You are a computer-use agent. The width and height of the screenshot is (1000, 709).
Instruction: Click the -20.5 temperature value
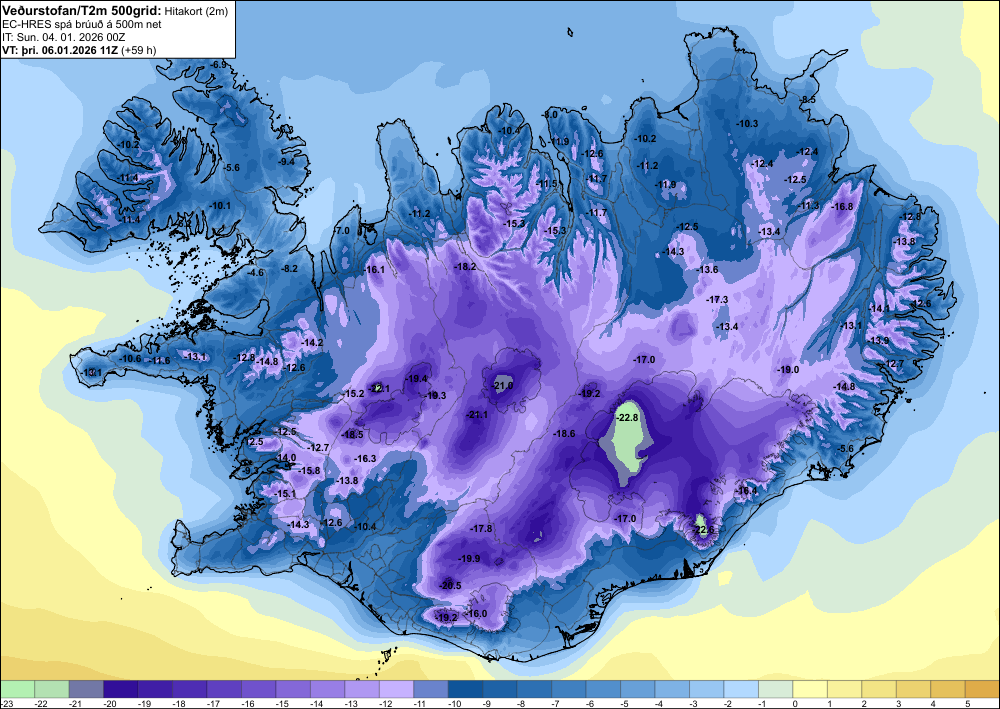pos(450,585)
